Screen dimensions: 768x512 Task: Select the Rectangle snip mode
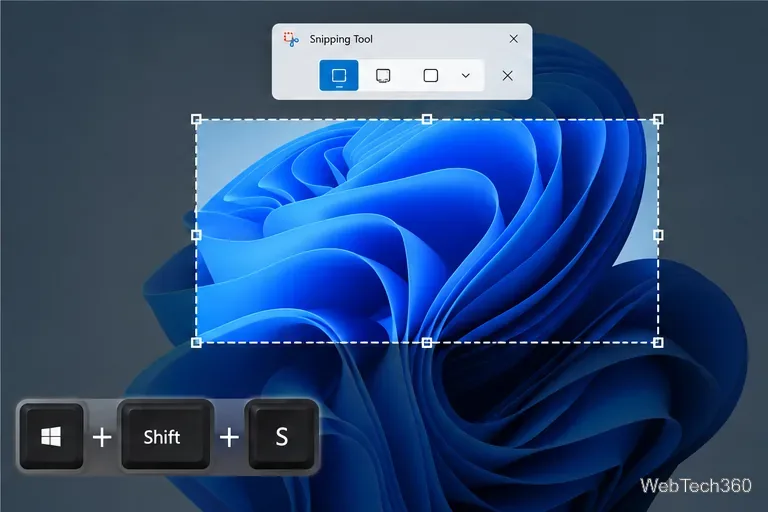[338, 75]
